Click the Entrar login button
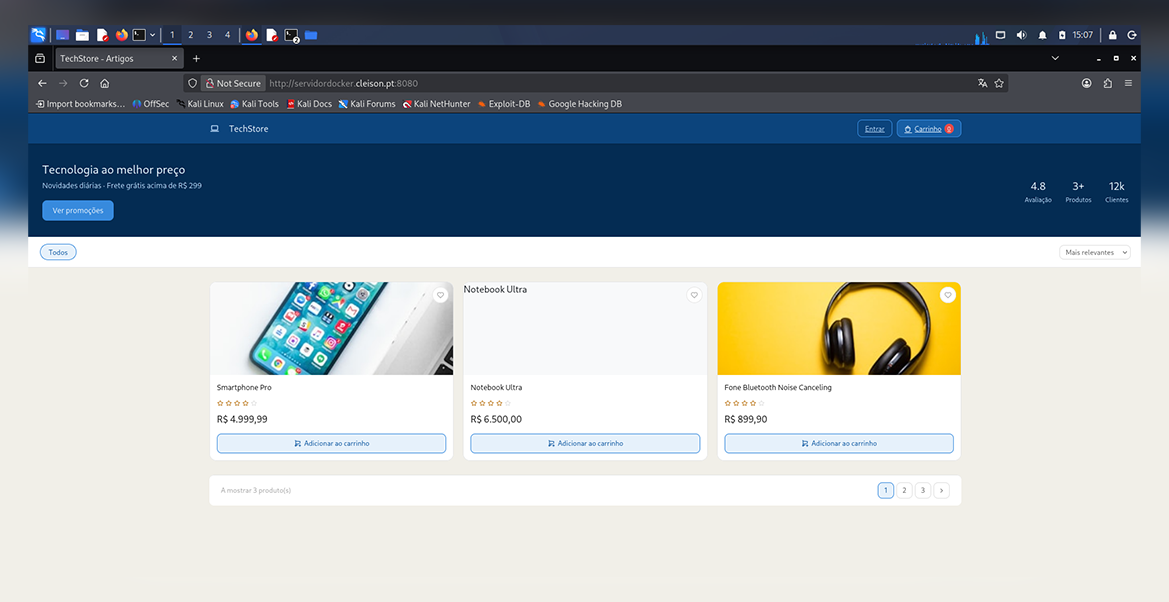Screen dimensions: 1169x602 (875, 129)
